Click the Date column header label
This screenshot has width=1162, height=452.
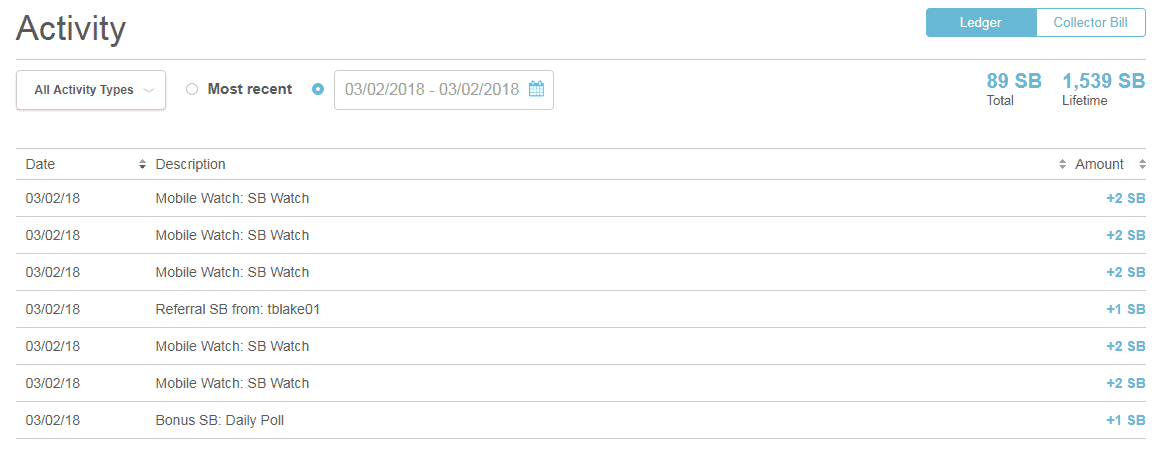click(40, 164)
